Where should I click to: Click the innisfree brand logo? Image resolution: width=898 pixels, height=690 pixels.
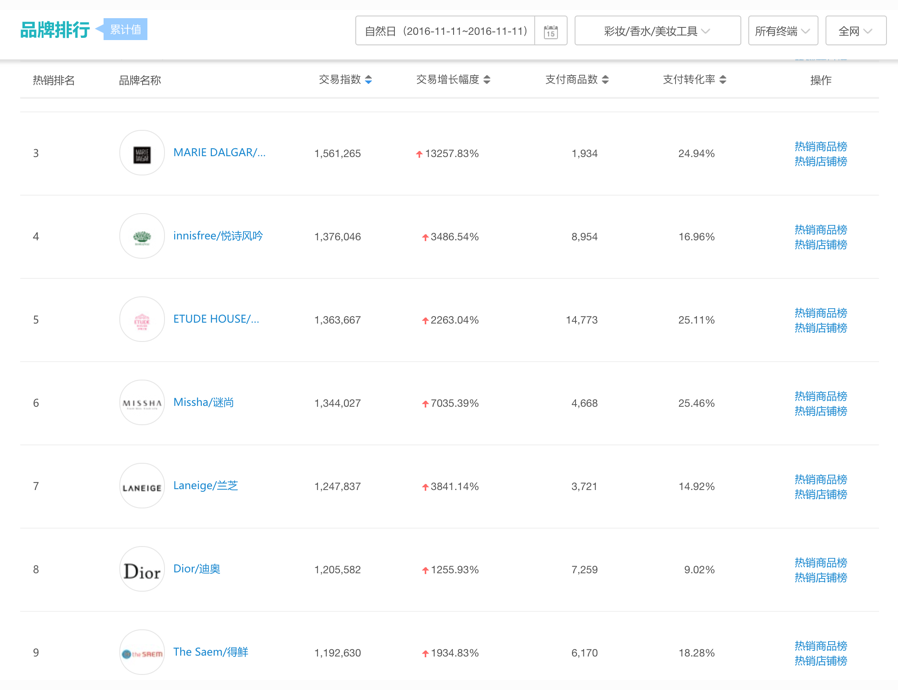142,236
